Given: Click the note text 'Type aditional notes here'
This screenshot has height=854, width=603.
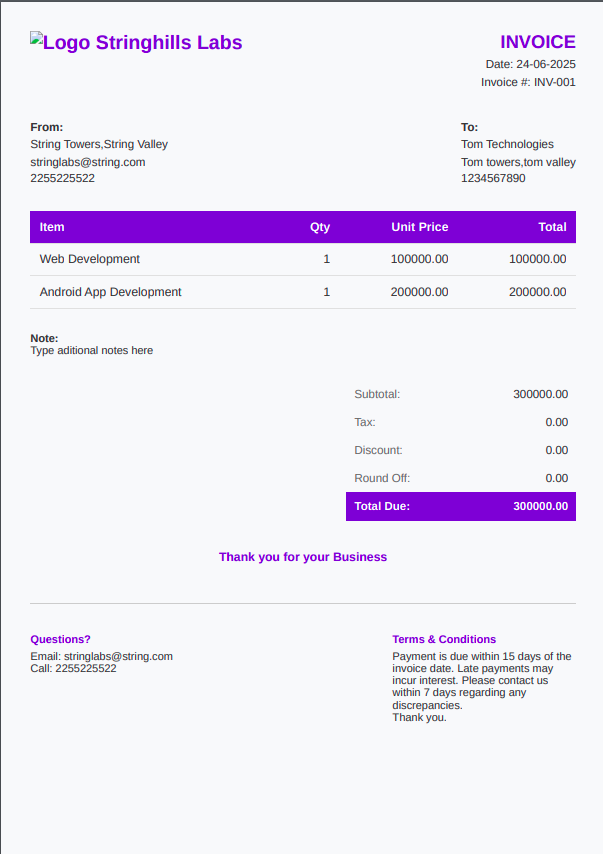Looking at the screenshot, I should [92, 351].
